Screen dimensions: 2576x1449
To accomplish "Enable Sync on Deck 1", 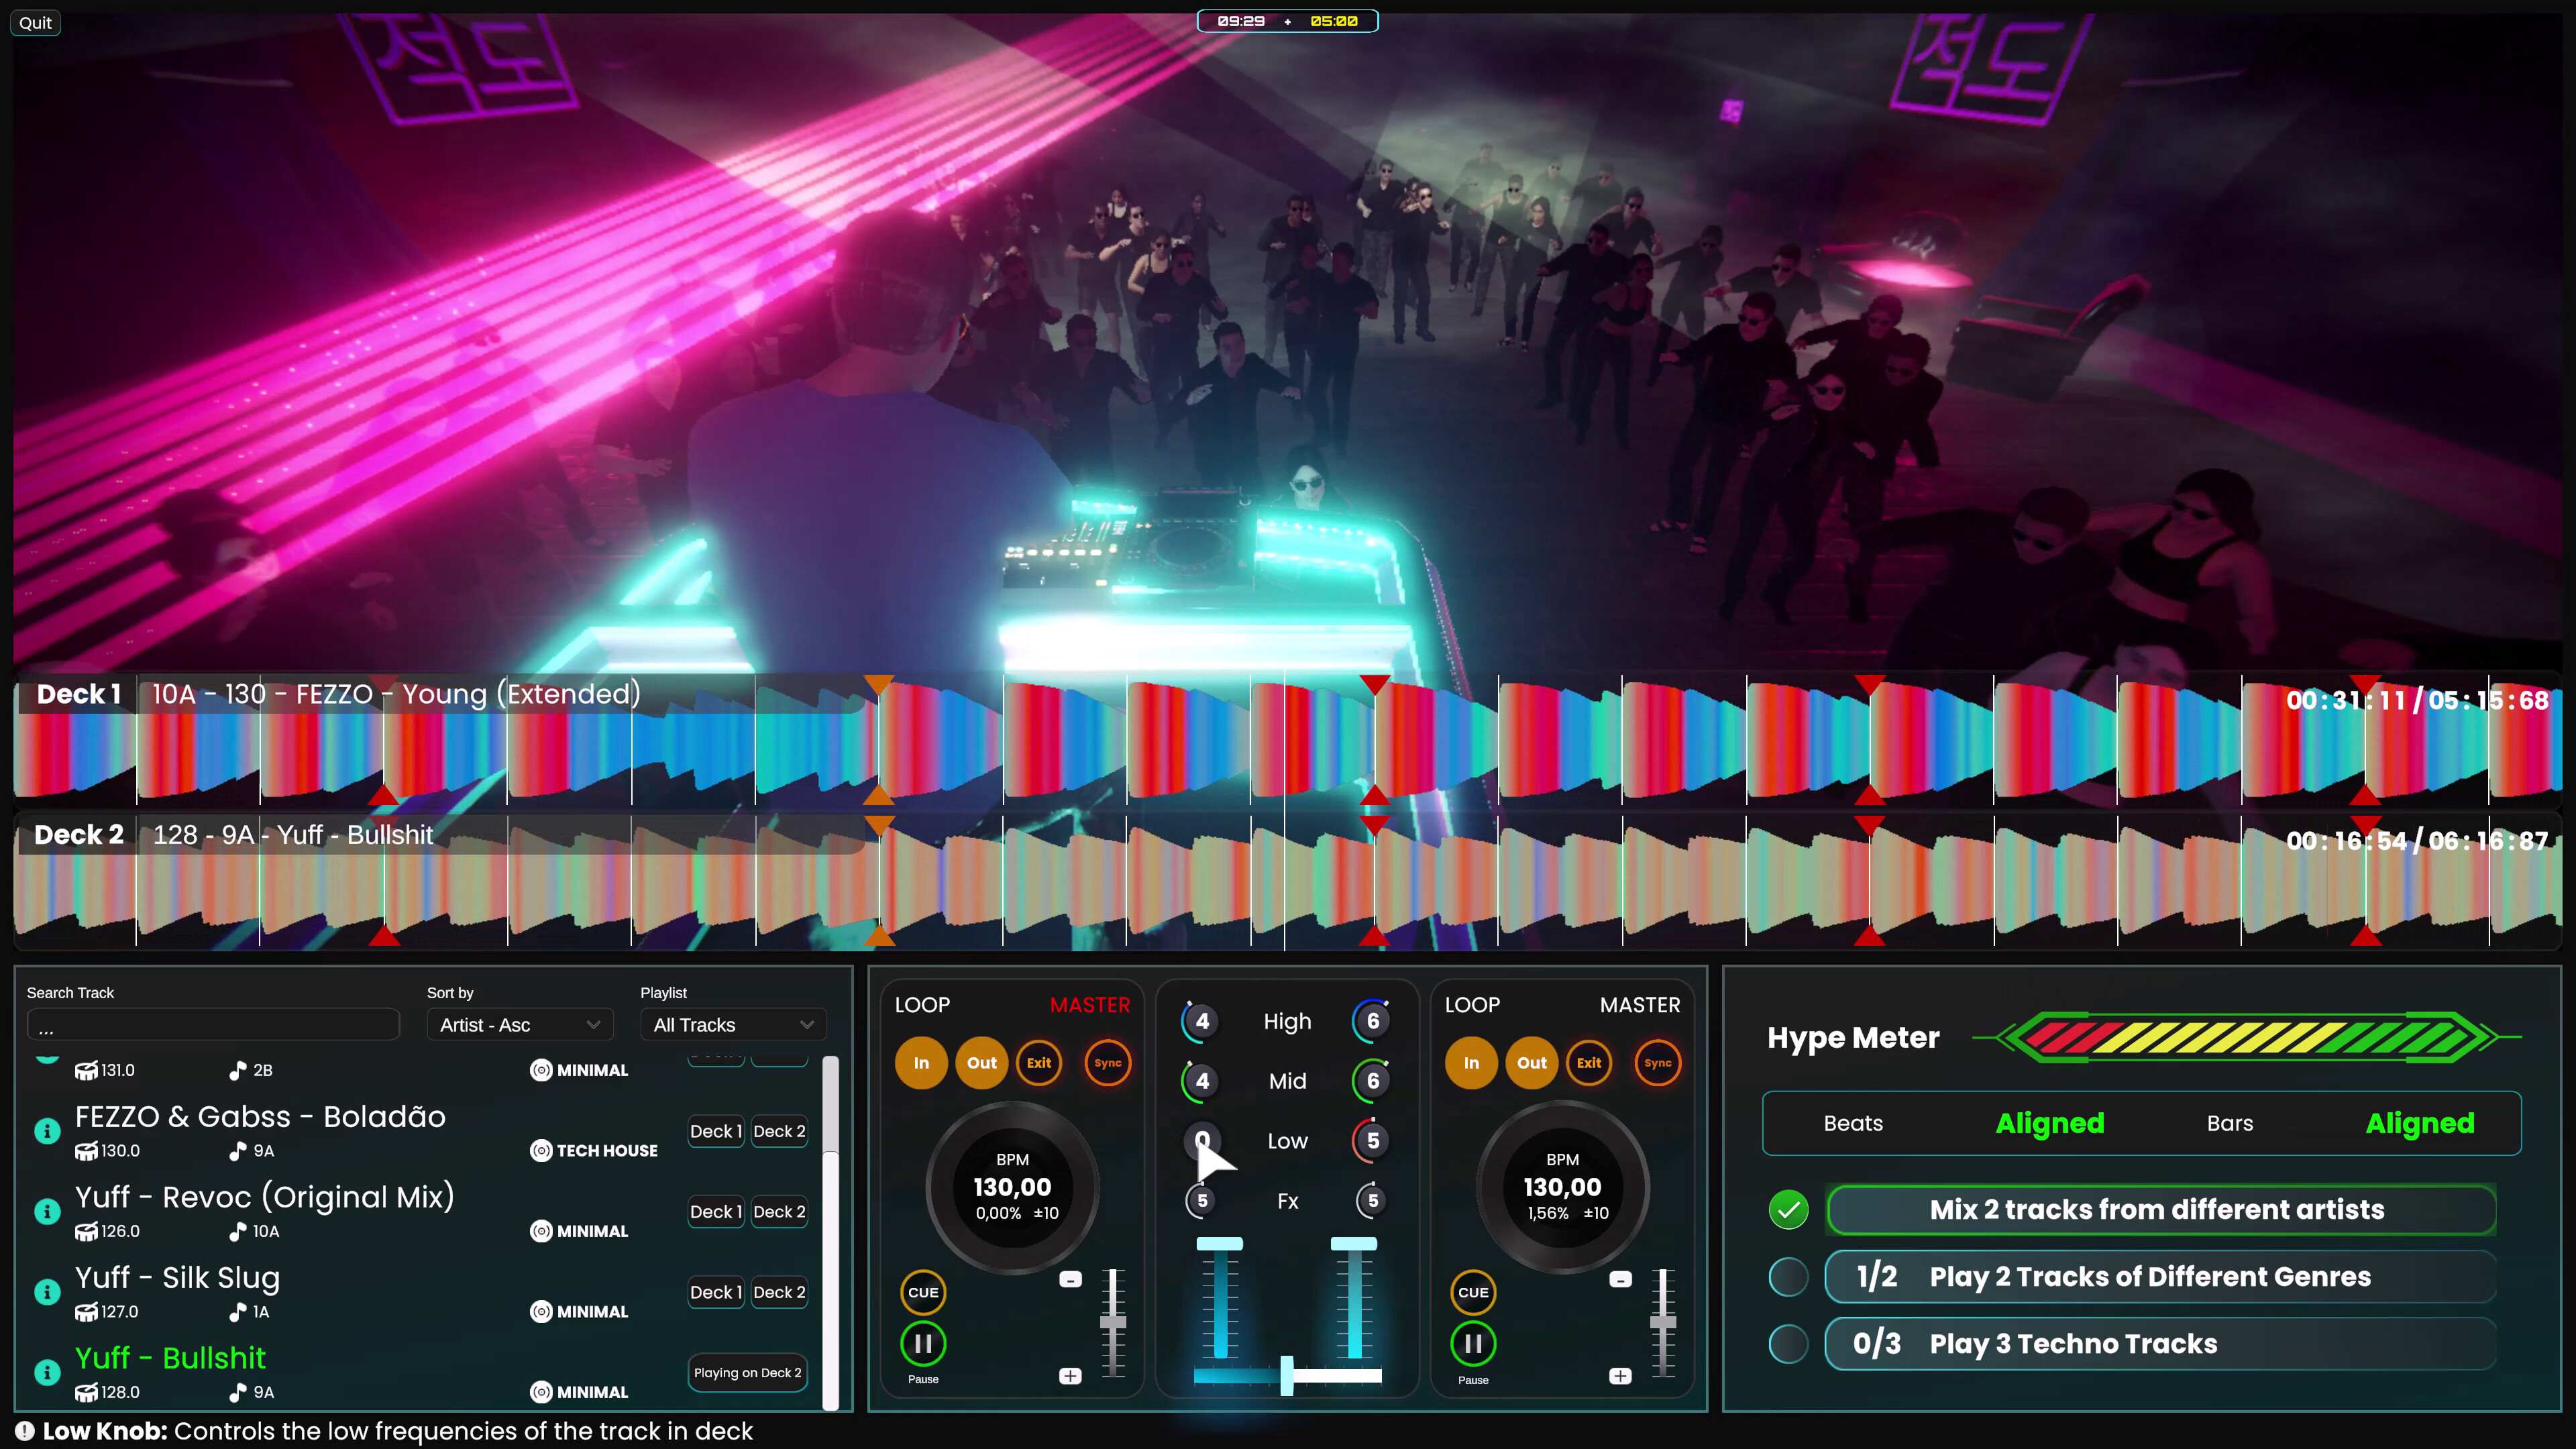I will click(1108, 1063).
